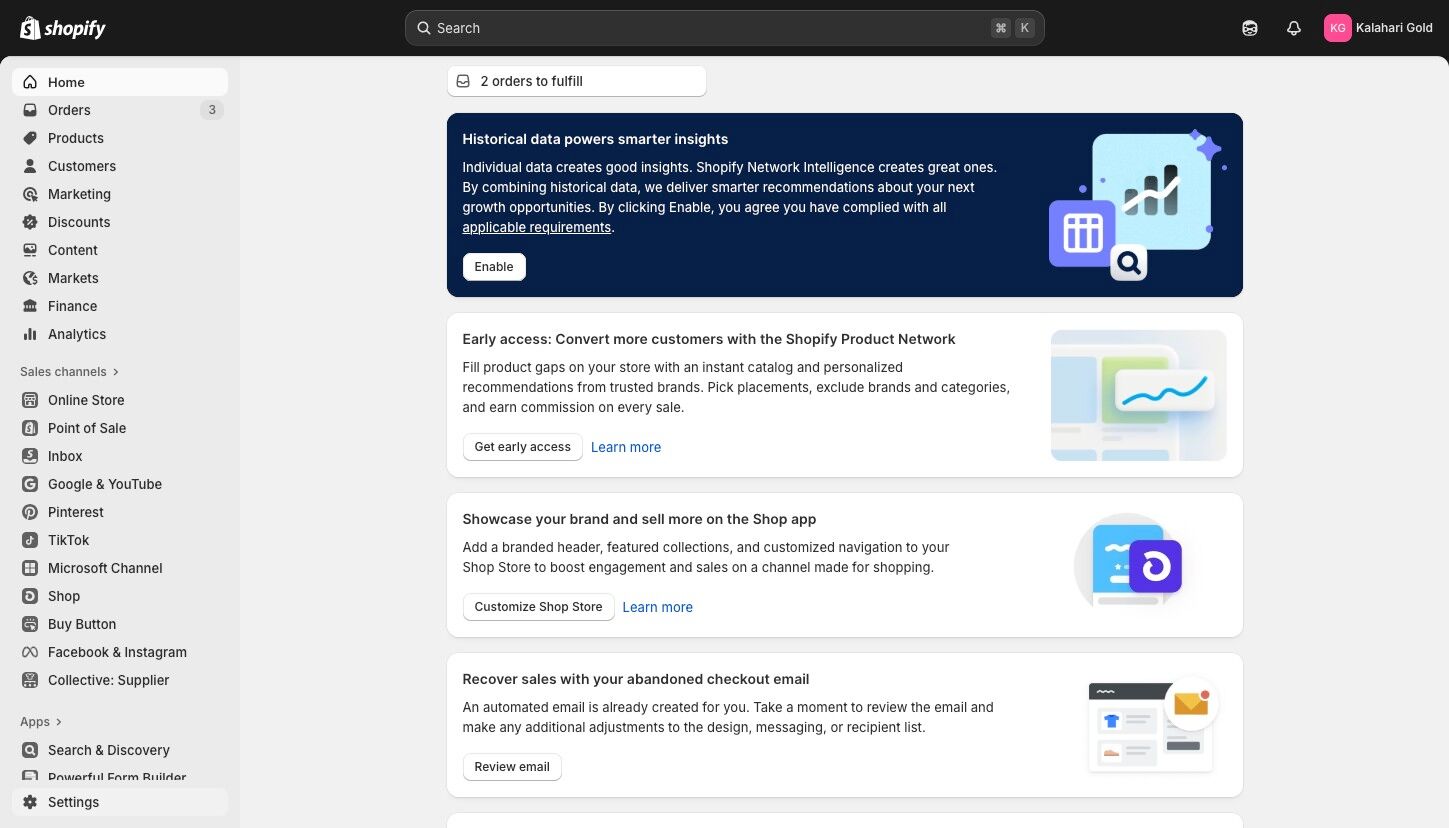Open the 2 orders to fulfill card
Image resolution: width=1449 pixels, height=828 pixels.
click(x=577, y=81)
